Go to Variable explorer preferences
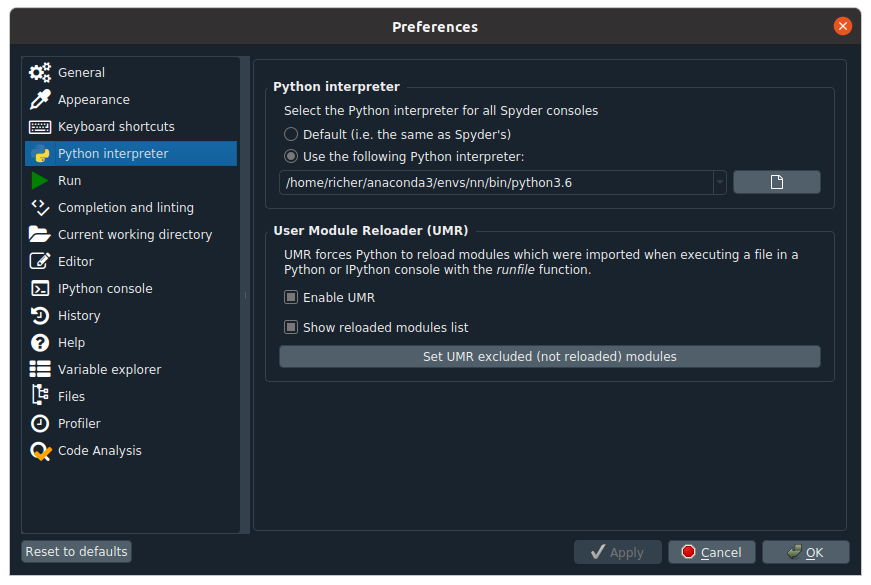871x585 pixels. [x=109, y=370]
